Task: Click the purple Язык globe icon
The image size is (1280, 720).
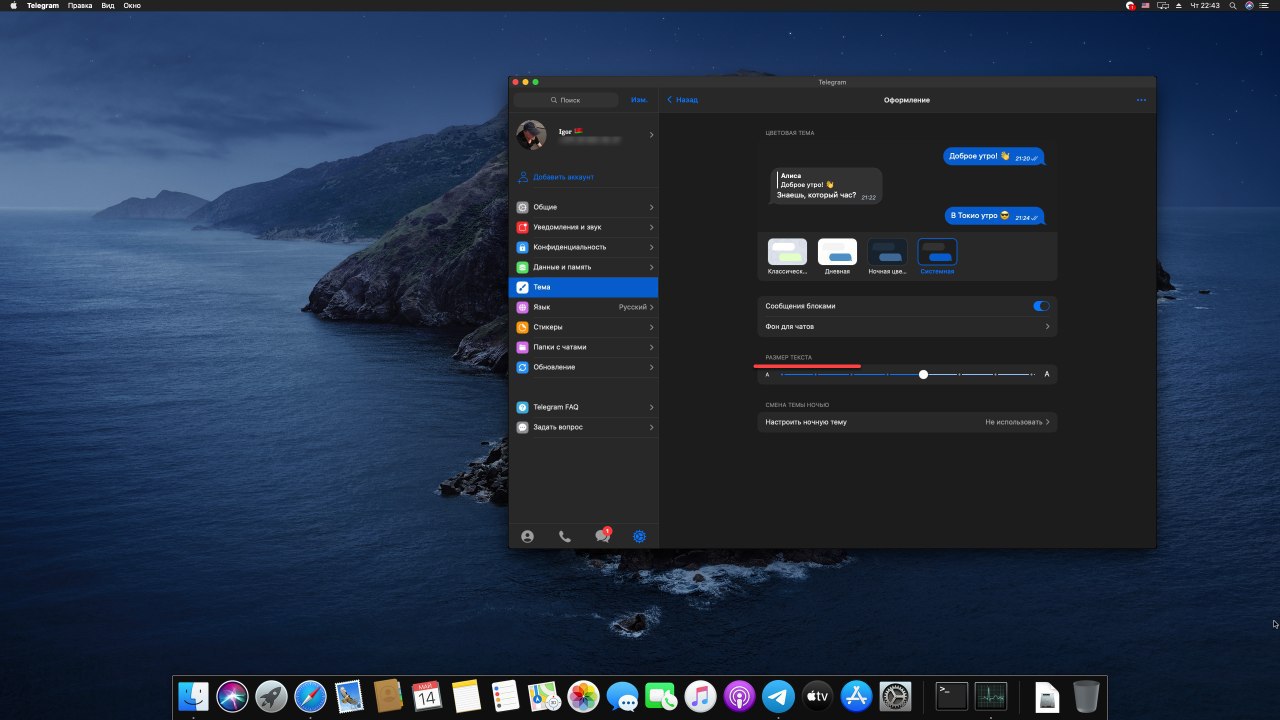Action: 522,307
